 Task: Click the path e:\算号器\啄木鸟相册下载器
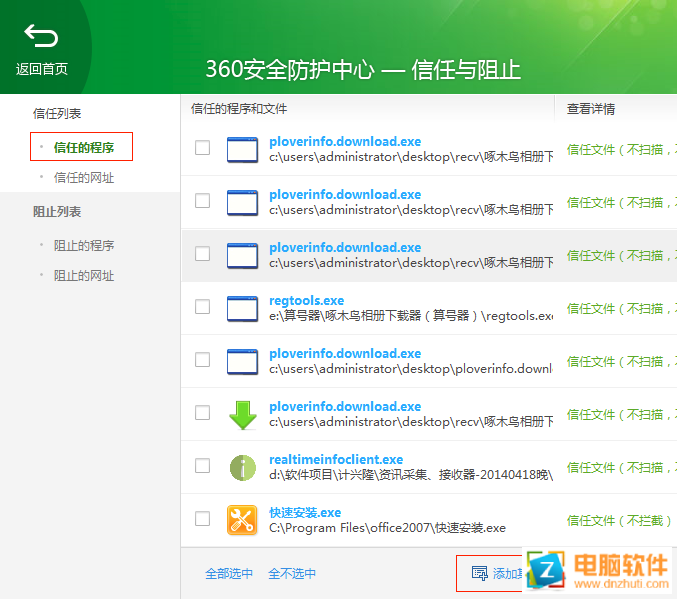[411, 316]
